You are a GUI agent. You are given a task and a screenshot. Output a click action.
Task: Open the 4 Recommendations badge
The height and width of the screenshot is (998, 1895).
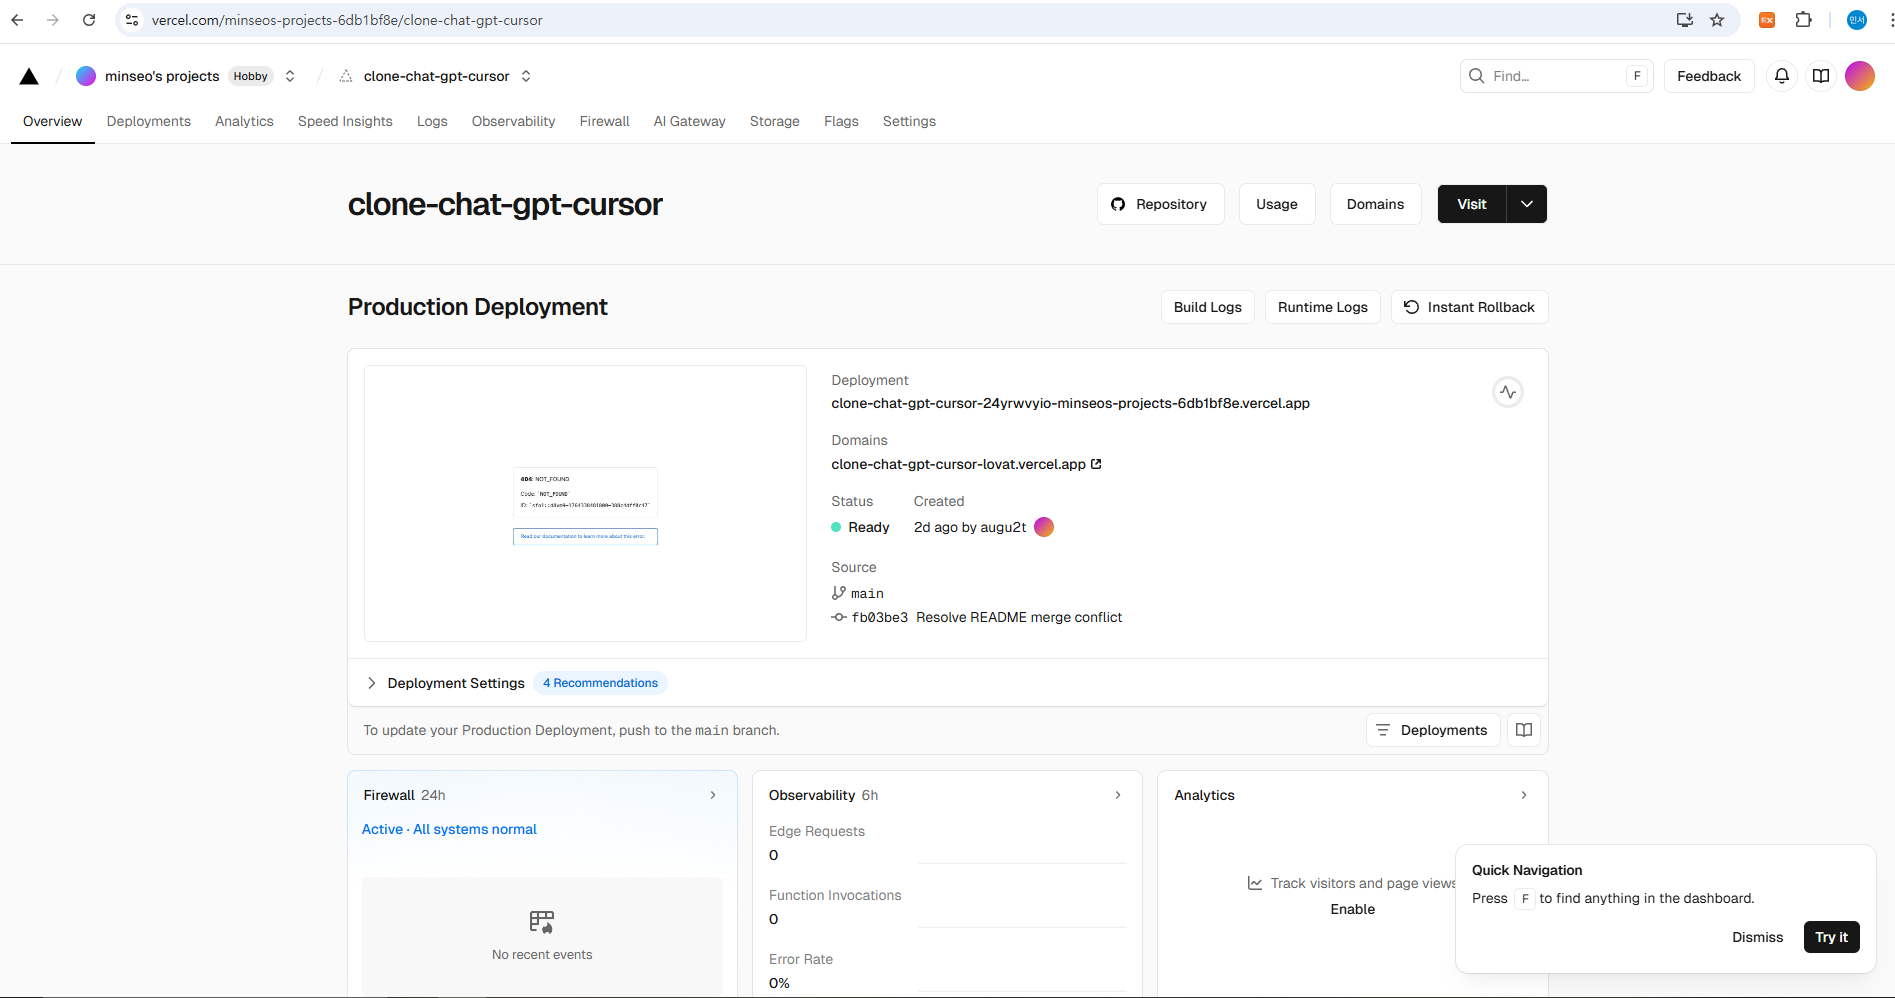tap(601, 683)
